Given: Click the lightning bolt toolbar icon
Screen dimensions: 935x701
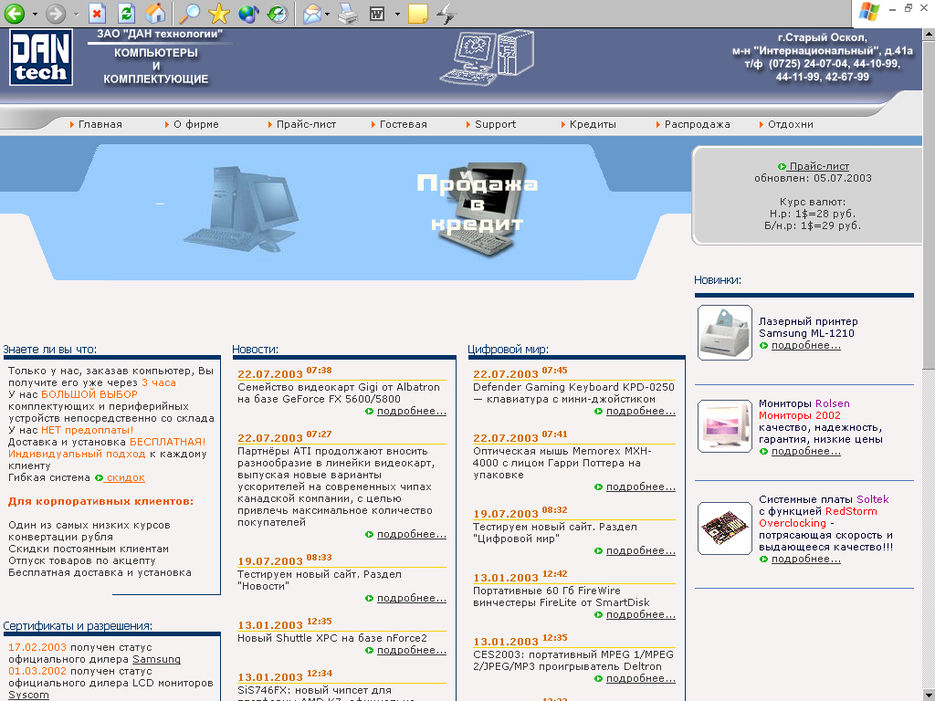Looking at the screenshot, I should coord(446,13).
